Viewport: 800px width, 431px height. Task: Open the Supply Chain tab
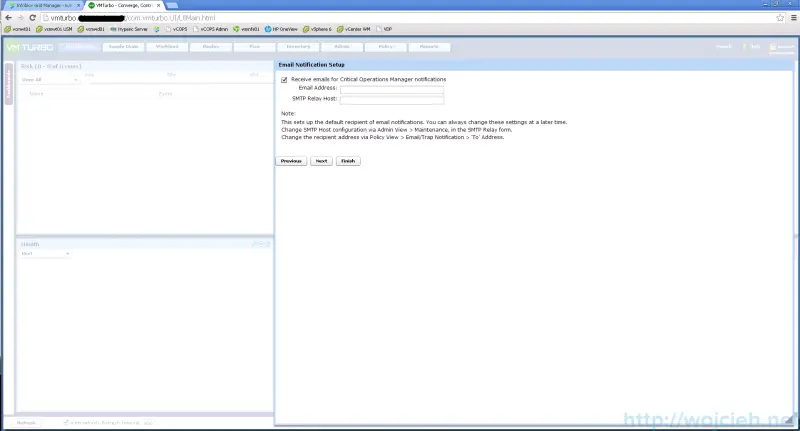123,47
